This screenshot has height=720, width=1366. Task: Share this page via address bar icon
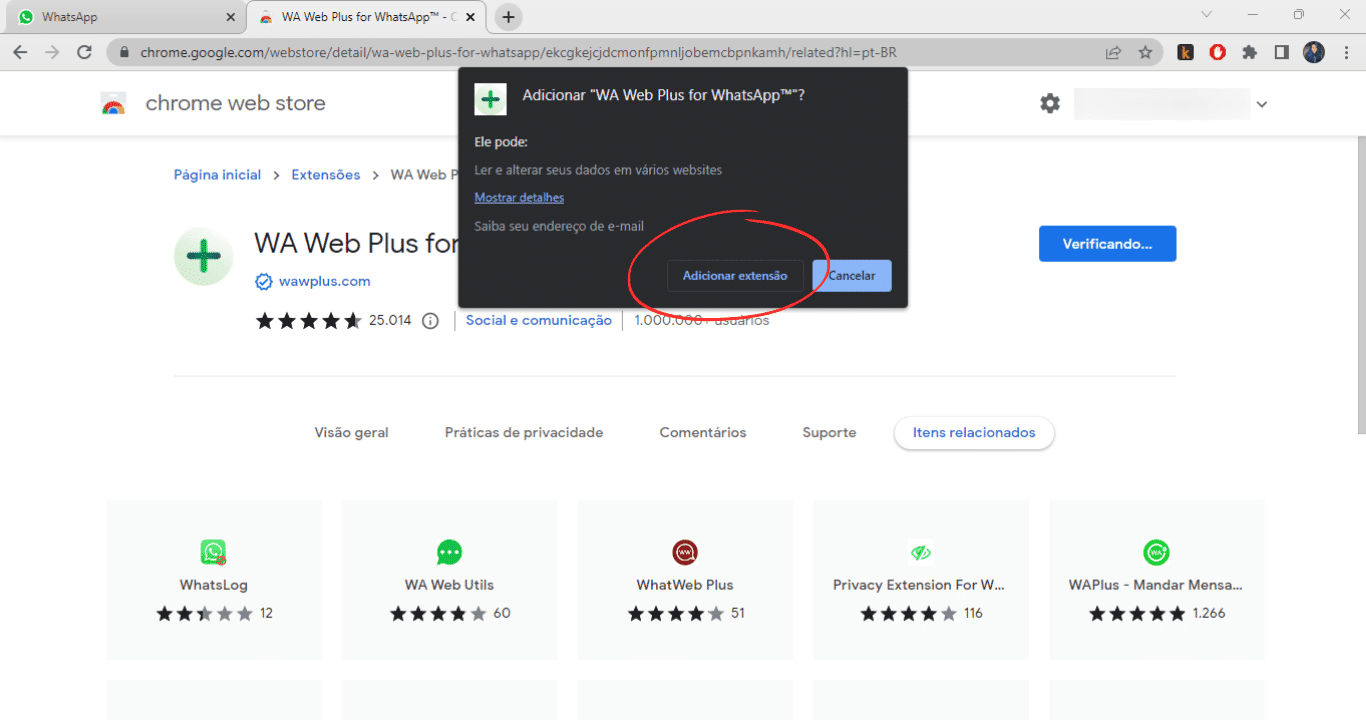1113,52
